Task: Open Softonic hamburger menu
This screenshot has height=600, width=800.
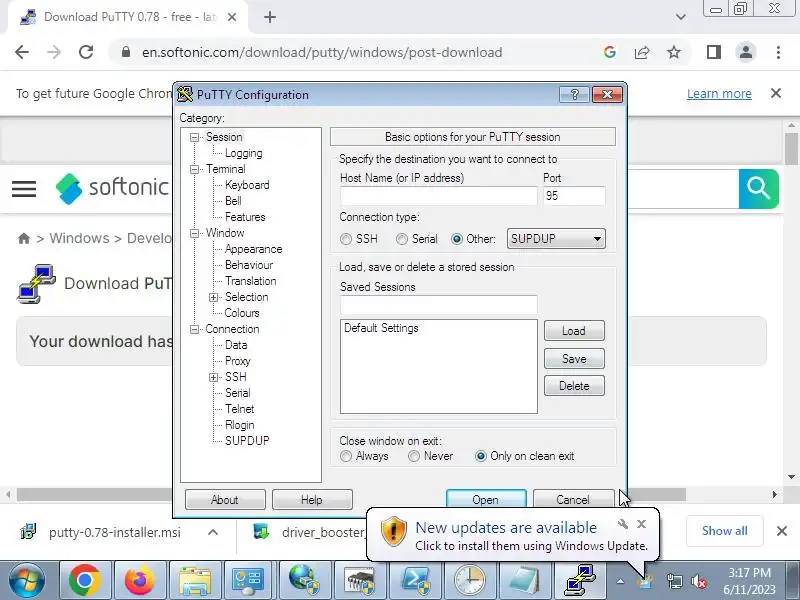Action: (24, 189)
